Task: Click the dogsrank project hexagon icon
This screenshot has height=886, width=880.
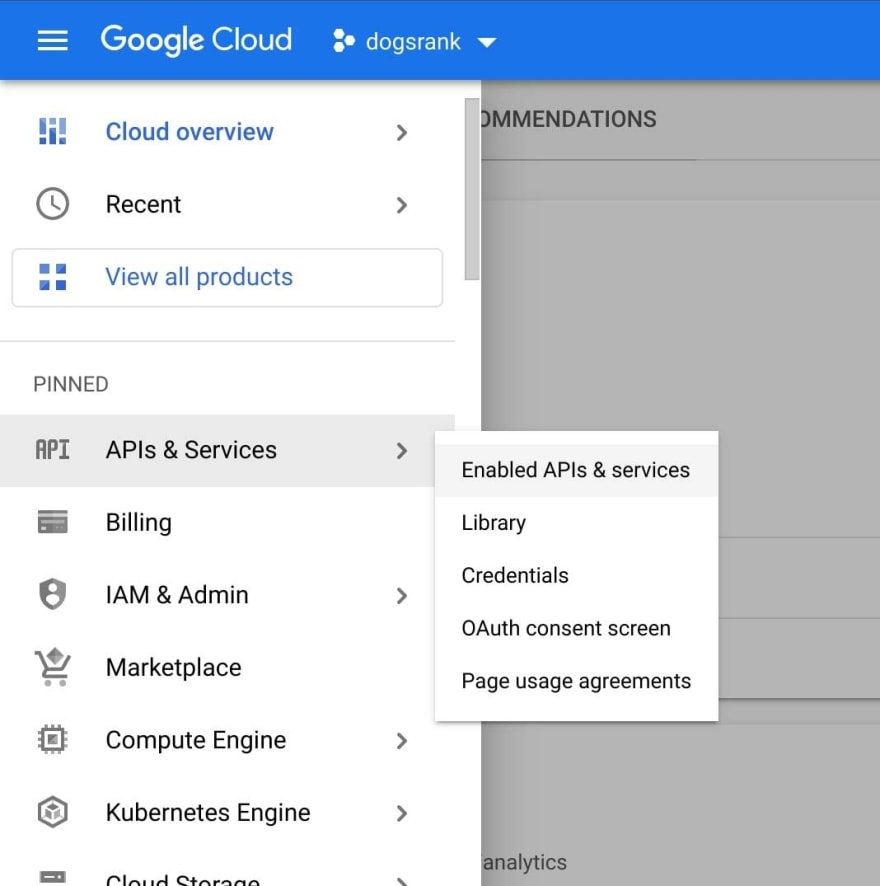Action: point(344,41)
